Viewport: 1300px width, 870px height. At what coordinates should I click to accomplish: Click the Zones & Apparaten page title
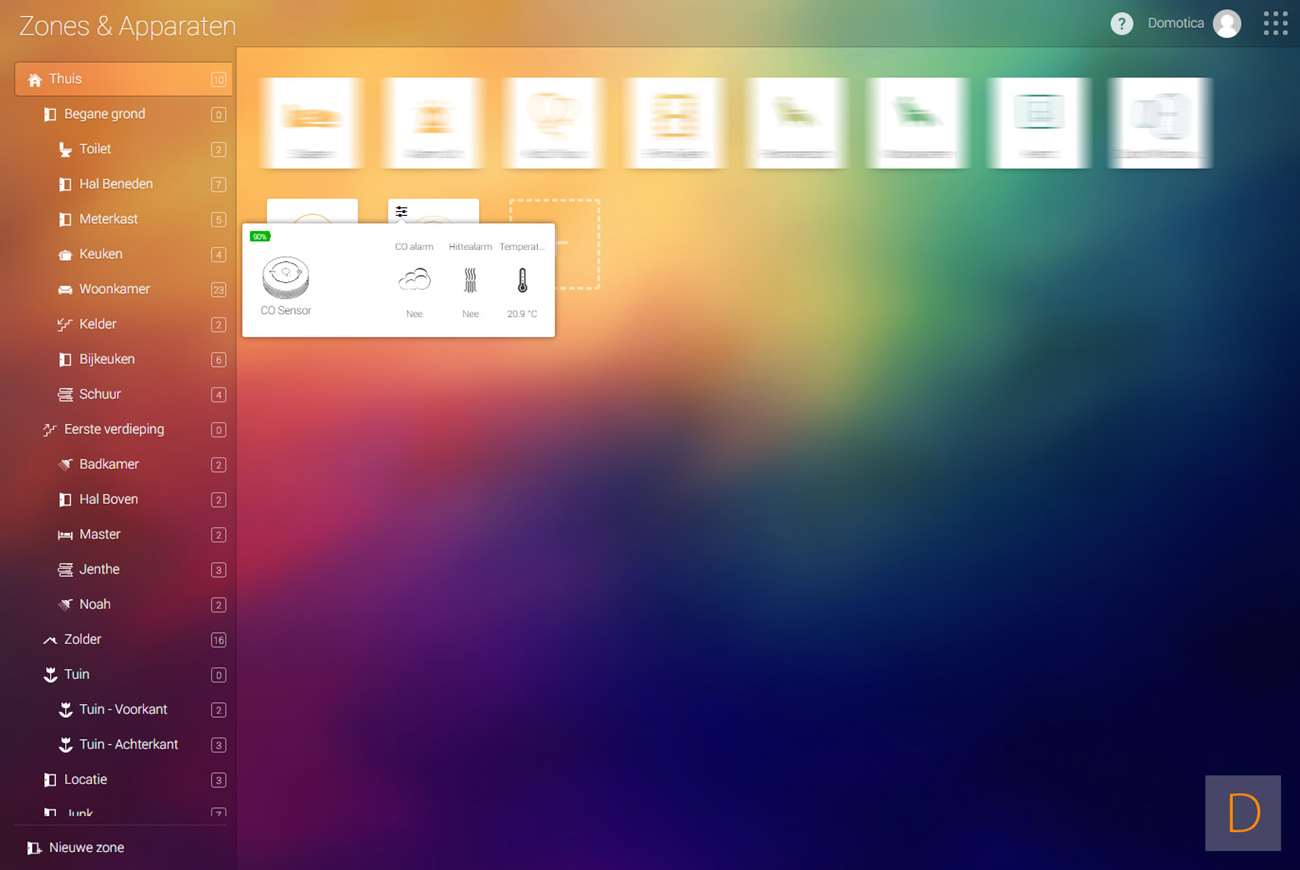[128, 26]
